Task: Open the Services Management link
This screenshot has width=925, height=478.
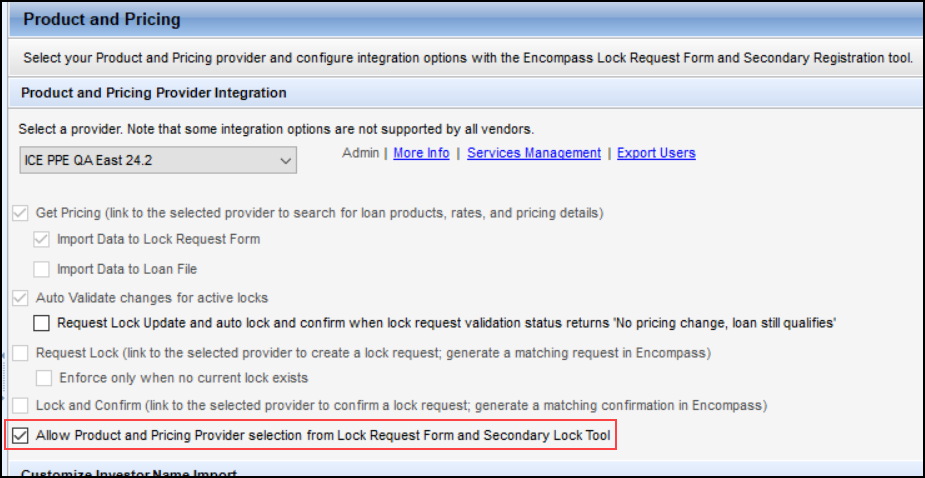Action: (x=534, y=153)
